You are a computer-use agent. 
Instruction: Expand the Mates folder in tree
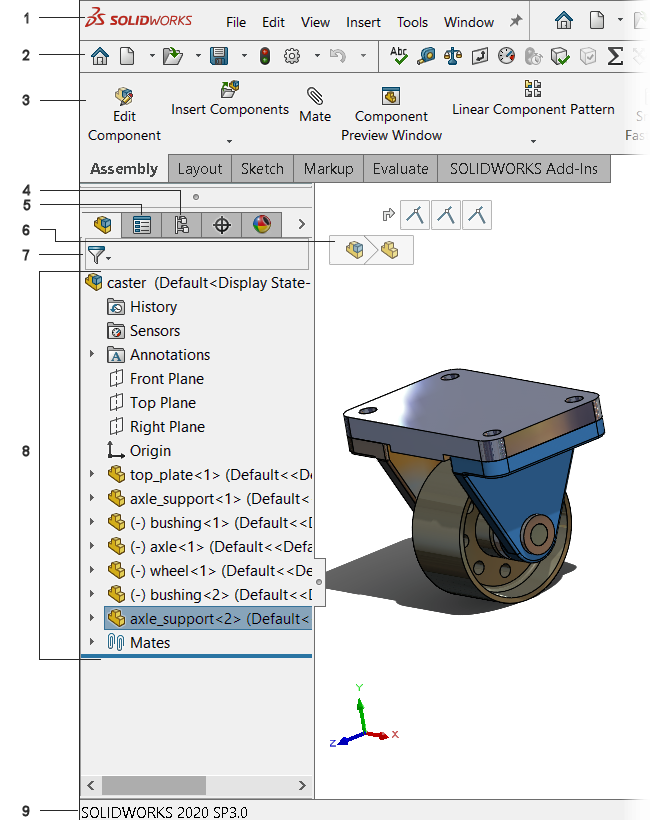tap(92, 643)
